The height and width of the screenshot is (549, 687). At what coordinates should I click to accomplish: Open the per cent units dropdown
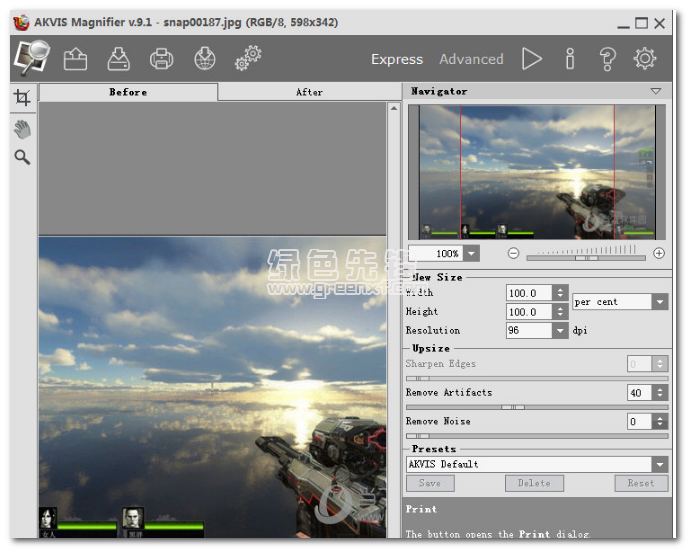tap(660, 302)
